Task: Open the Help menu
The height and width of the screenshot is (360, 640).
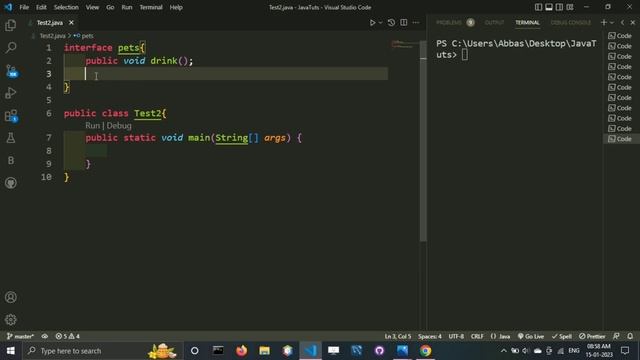Action: pos(176,7)
